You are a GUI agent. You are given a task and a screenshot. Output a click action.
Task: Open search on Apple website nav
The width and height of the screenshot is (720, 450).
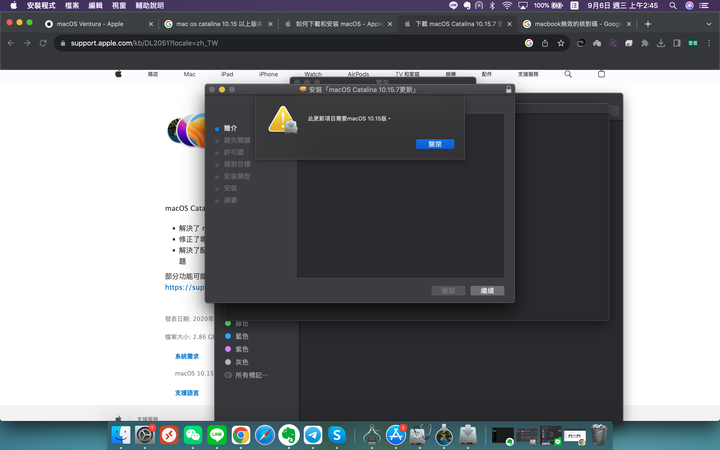point(568,74)
